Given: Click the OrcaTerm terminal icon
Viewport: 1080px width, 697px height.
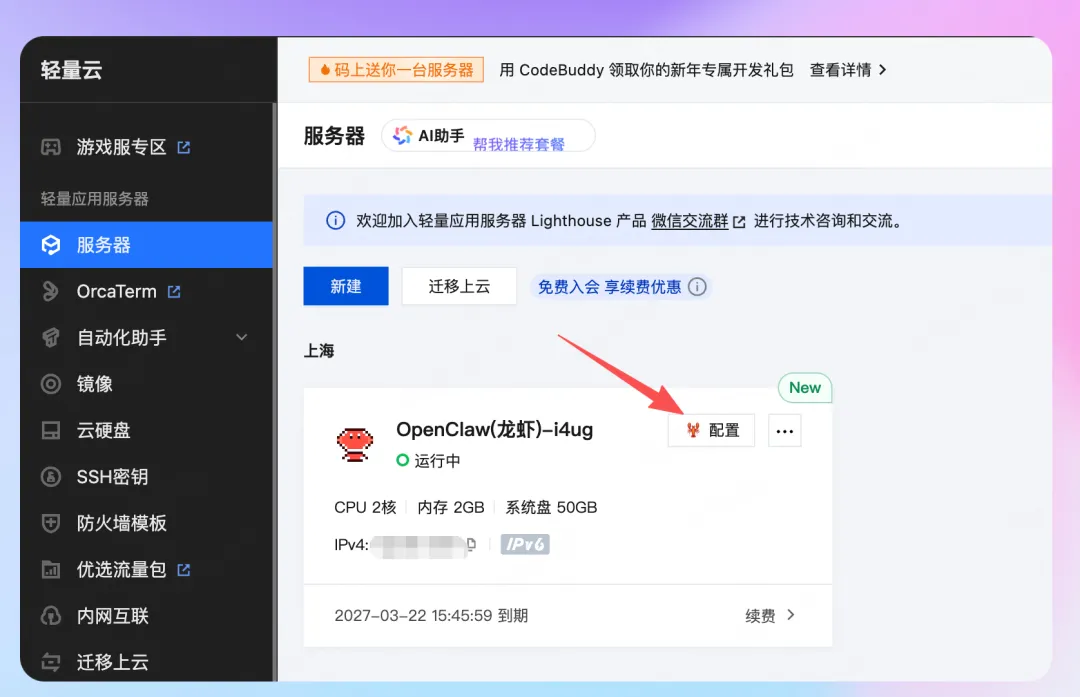Looking at the screenshot, I should (x=51, y=291).
